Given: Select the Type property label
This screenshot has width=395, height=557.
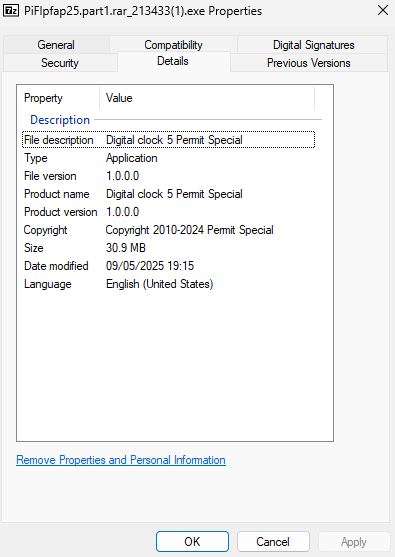Looking at the screenshot, I should [x=36, y=158].
